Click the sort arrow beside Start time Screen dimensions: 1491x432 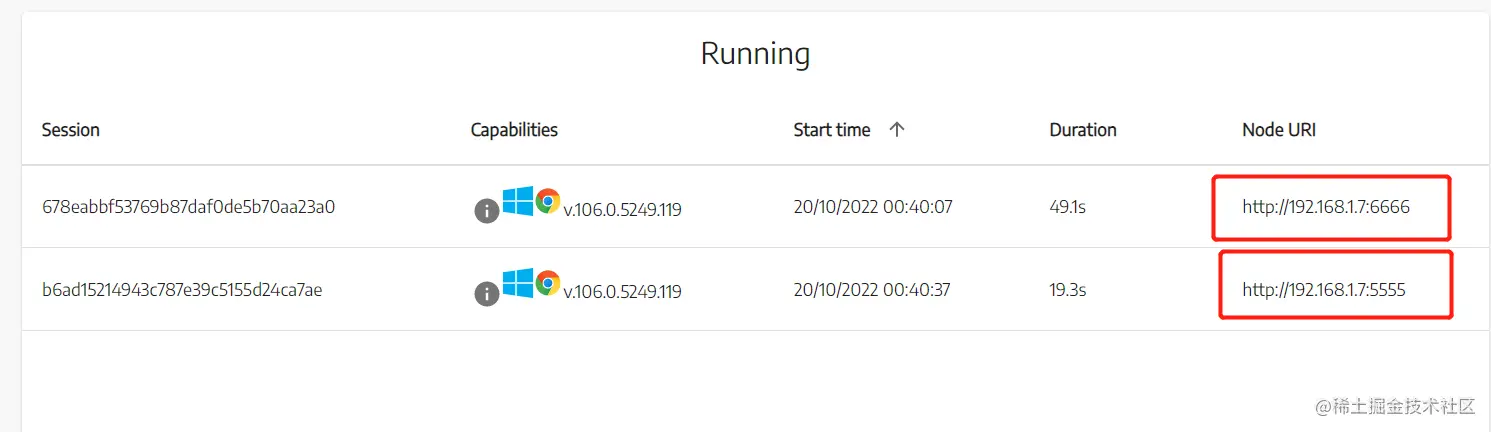pos(897,129)
